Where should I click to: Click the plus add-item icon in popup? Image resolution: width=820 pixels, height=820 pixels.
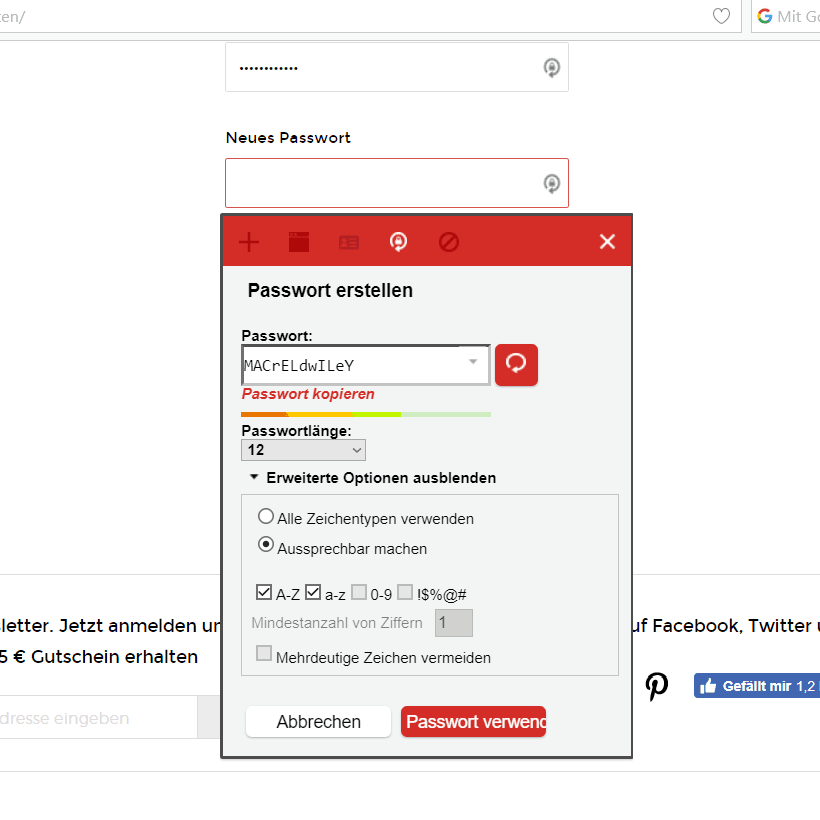[x=249, y=242]
